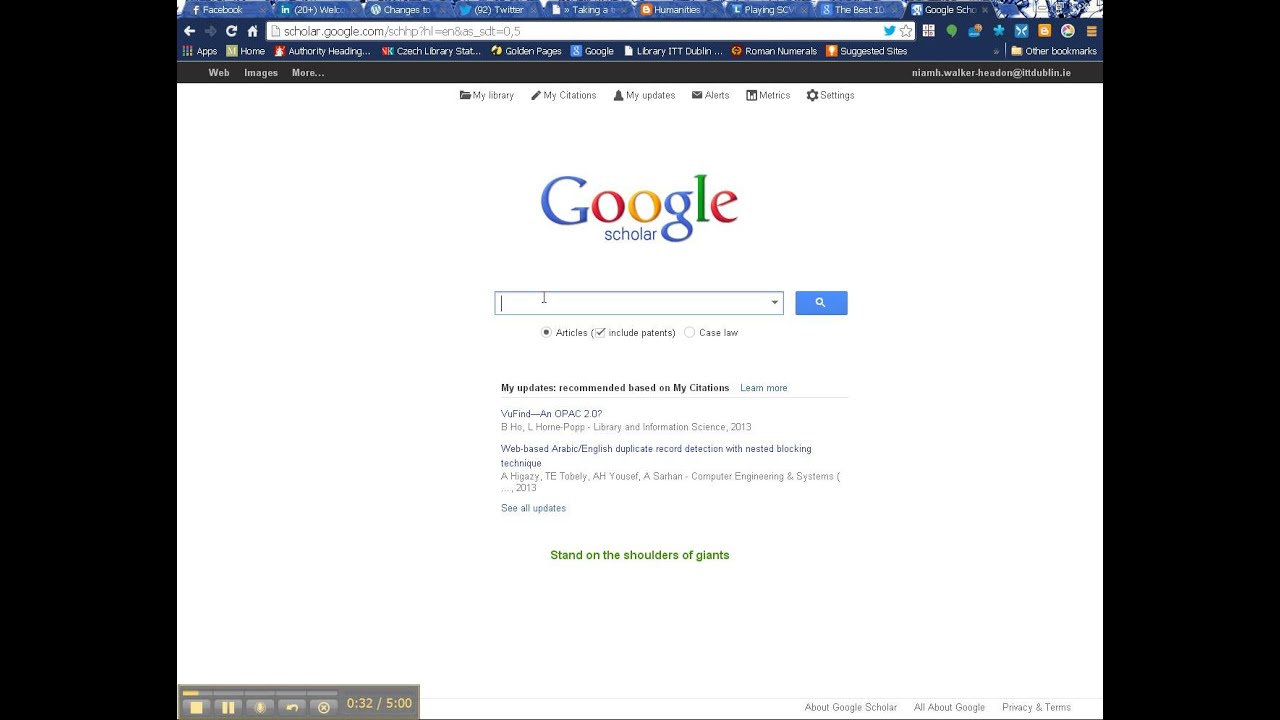The height and width of the screenshot is (720, 1280).
Task: Open My updates bell link
Action: [644, 95]
